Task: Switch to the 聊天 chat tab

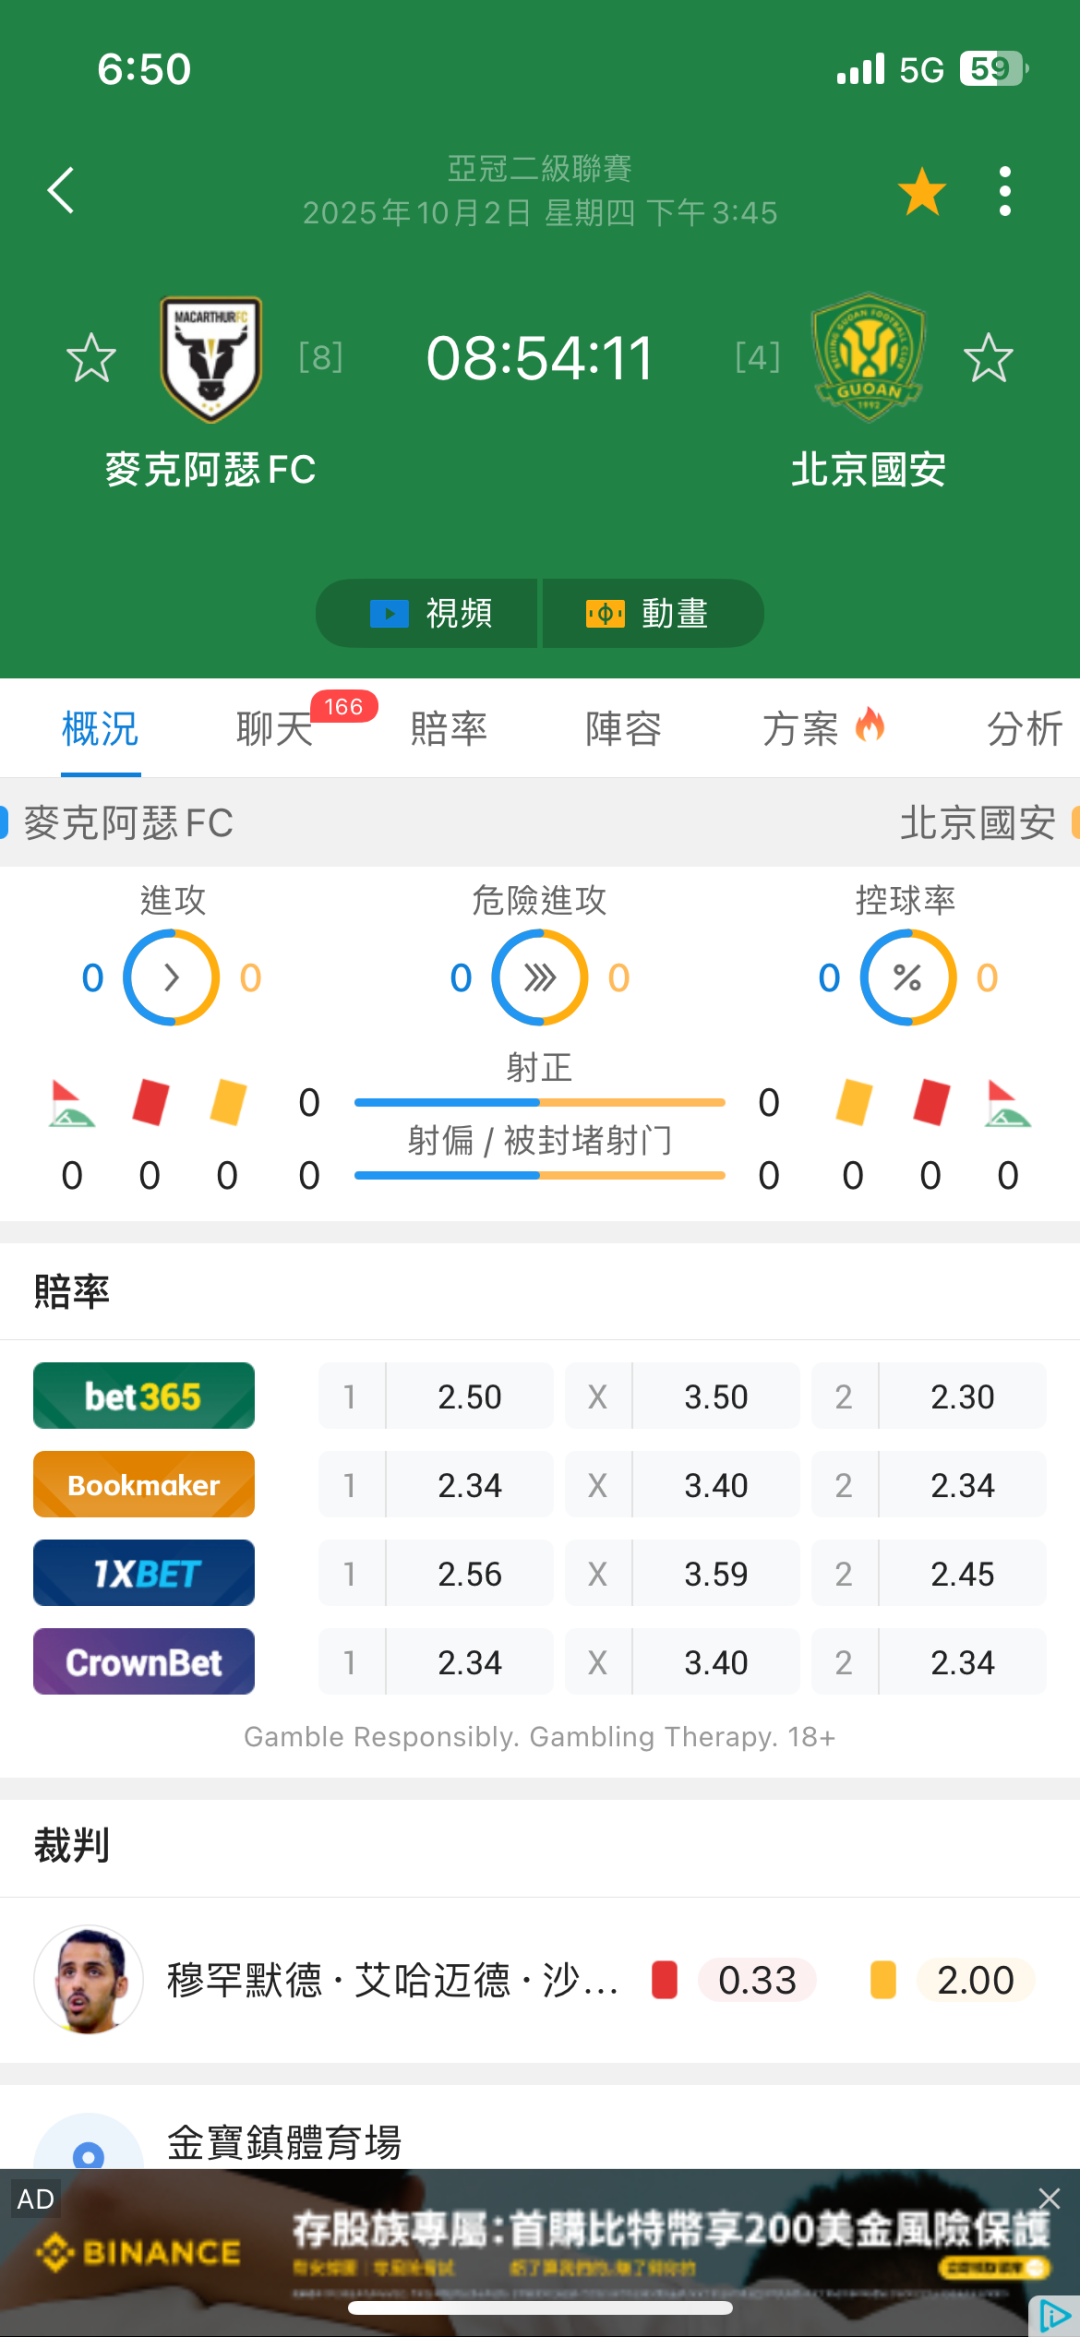Action: [274, 728]
